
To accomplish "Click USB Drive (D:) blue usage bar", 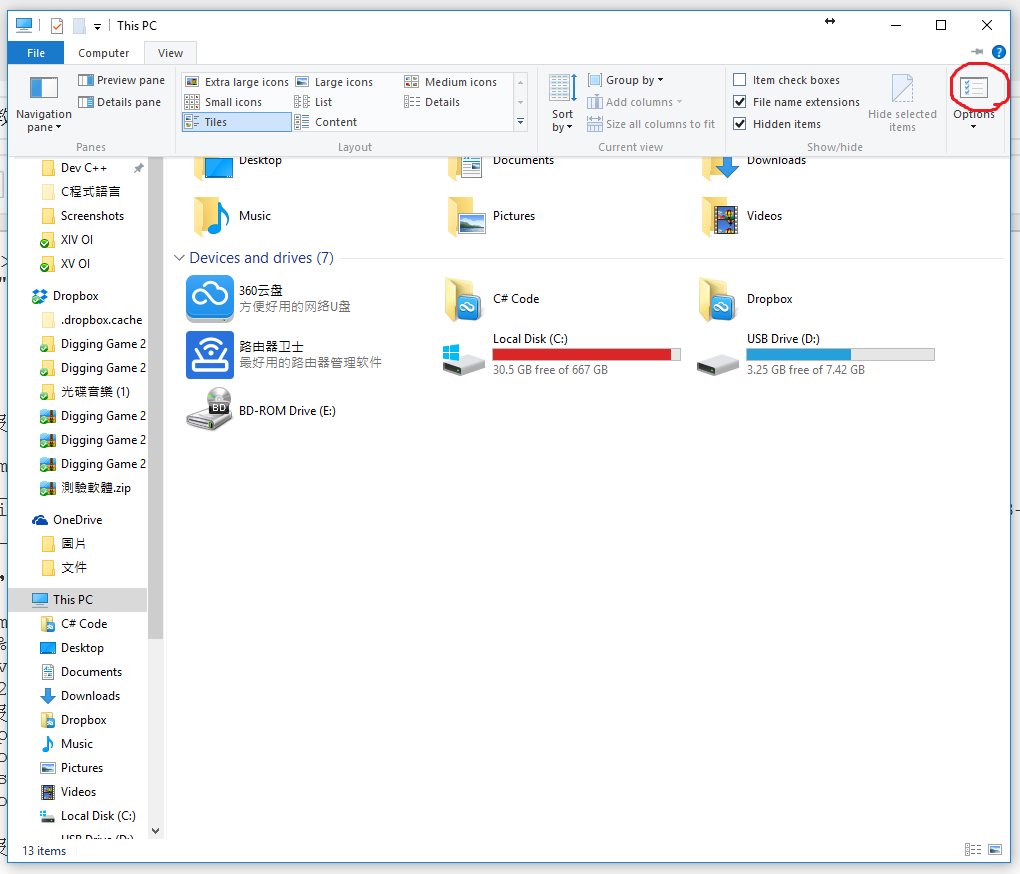I will coord(840,354).
